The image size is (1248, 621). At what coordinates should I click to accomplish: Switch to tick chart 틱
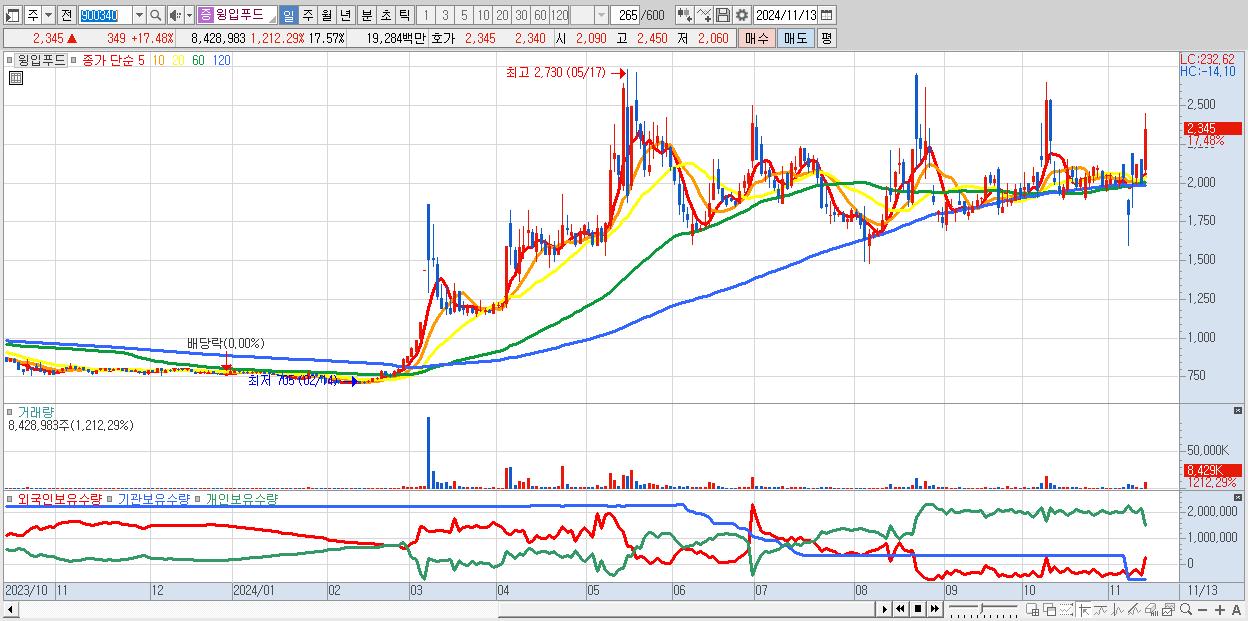click(404, 15)
